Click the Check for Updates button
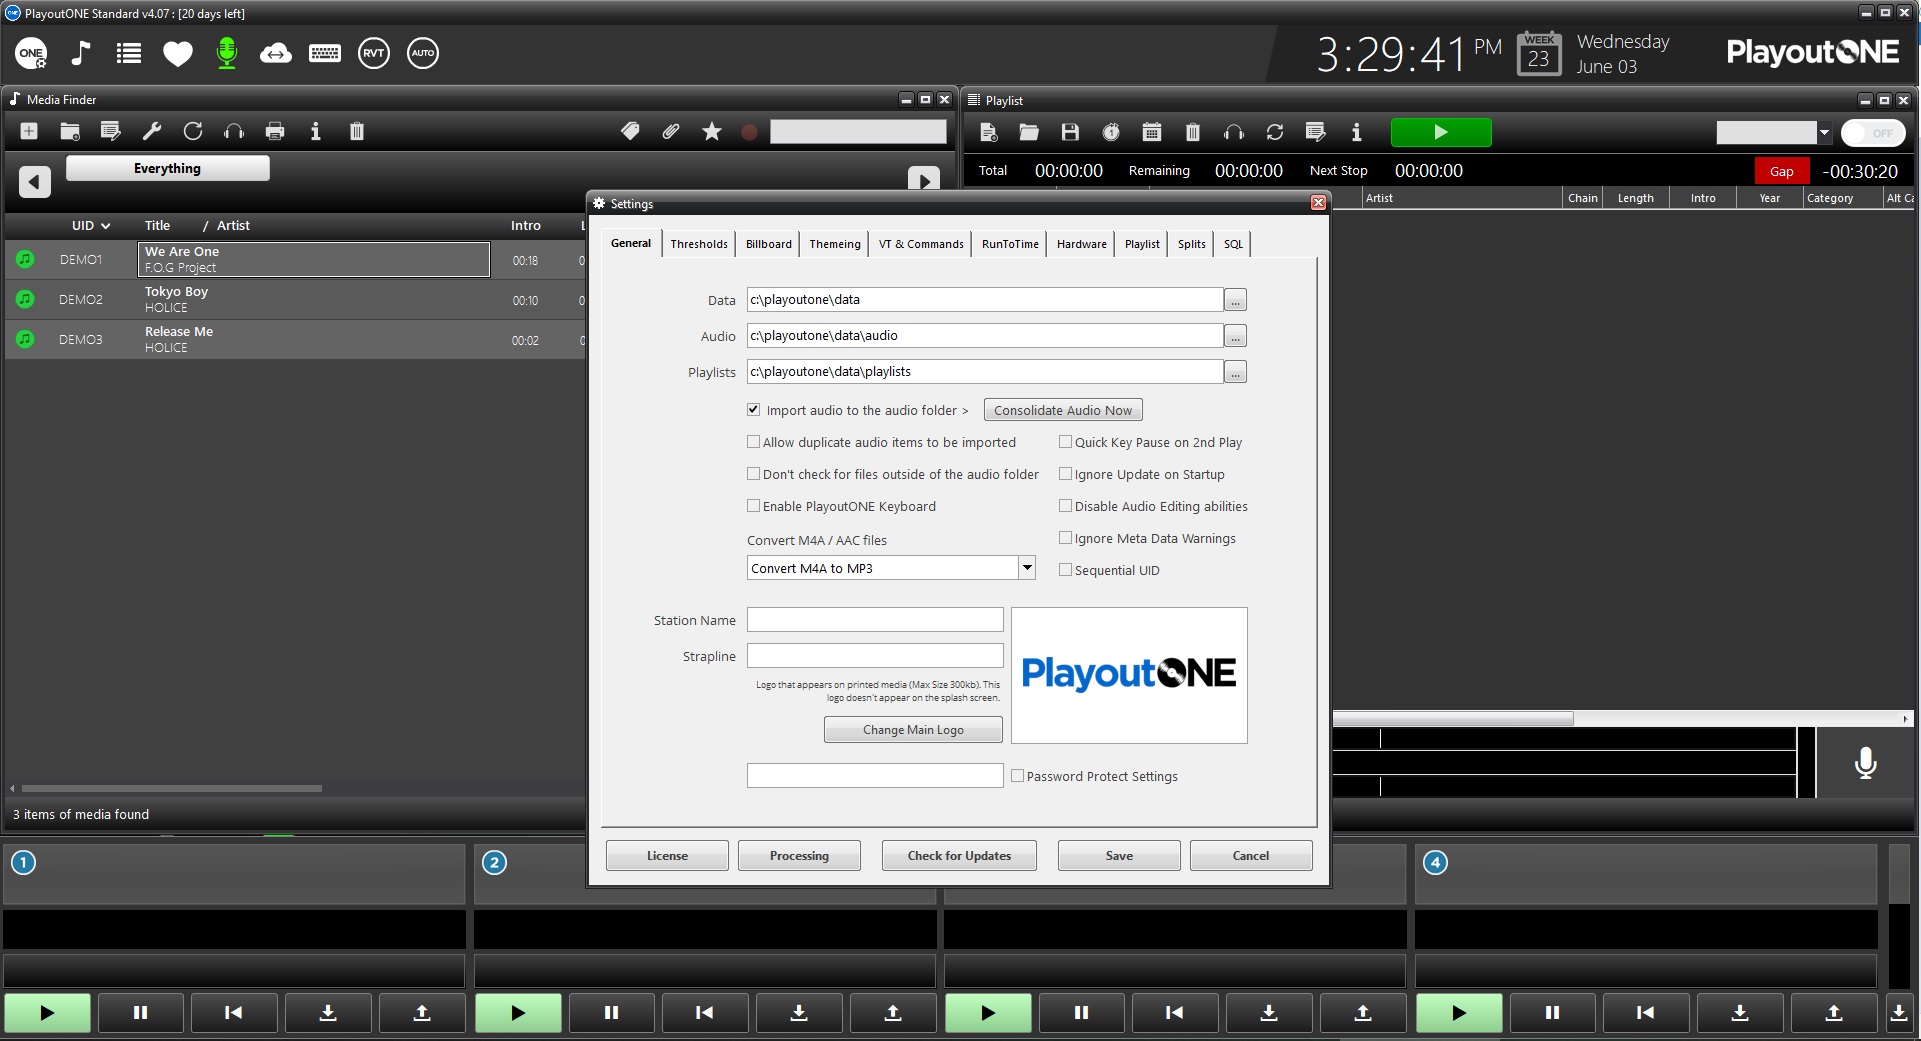Screen dimensions: 1921x1041 tap(959, 856)
